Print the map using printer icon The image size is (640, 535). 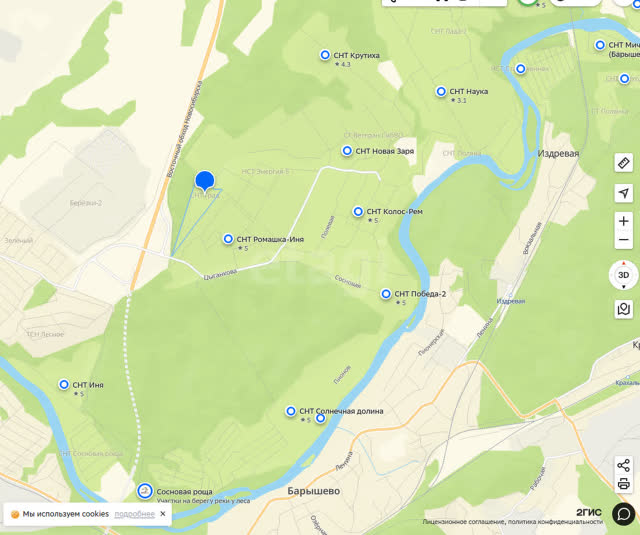click(x=624, y=484)
